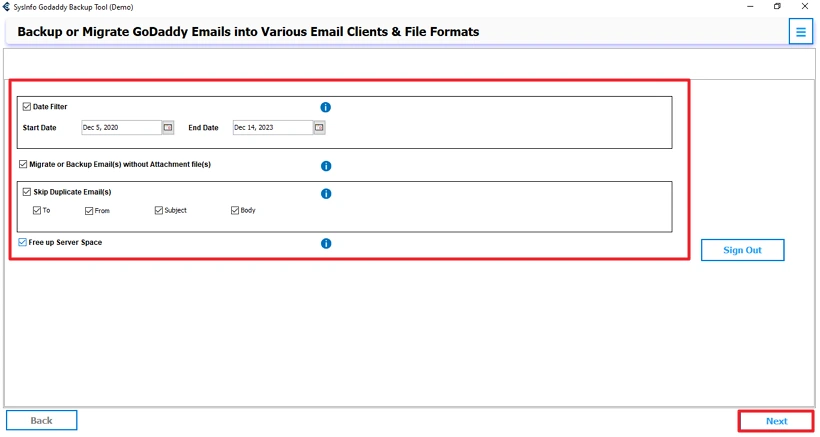This screenshot has height=437, width=820.
Task: Click the Start Date field showing Dec 5, 2020
Action: point(121,128)
